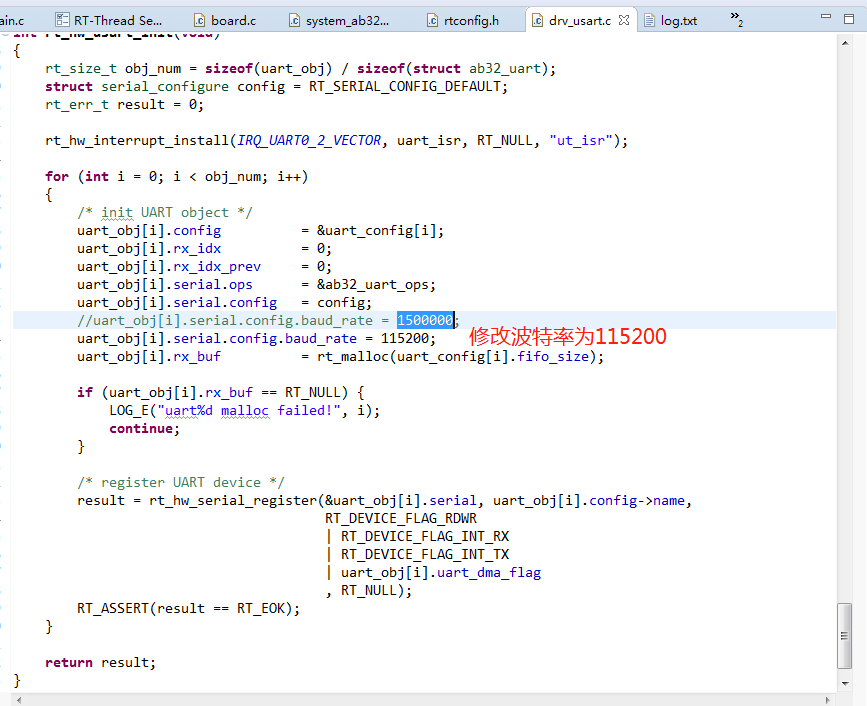The width and height of the screenshot is (867, 706).
Task: Click the config->name argument
Action: 637,500
